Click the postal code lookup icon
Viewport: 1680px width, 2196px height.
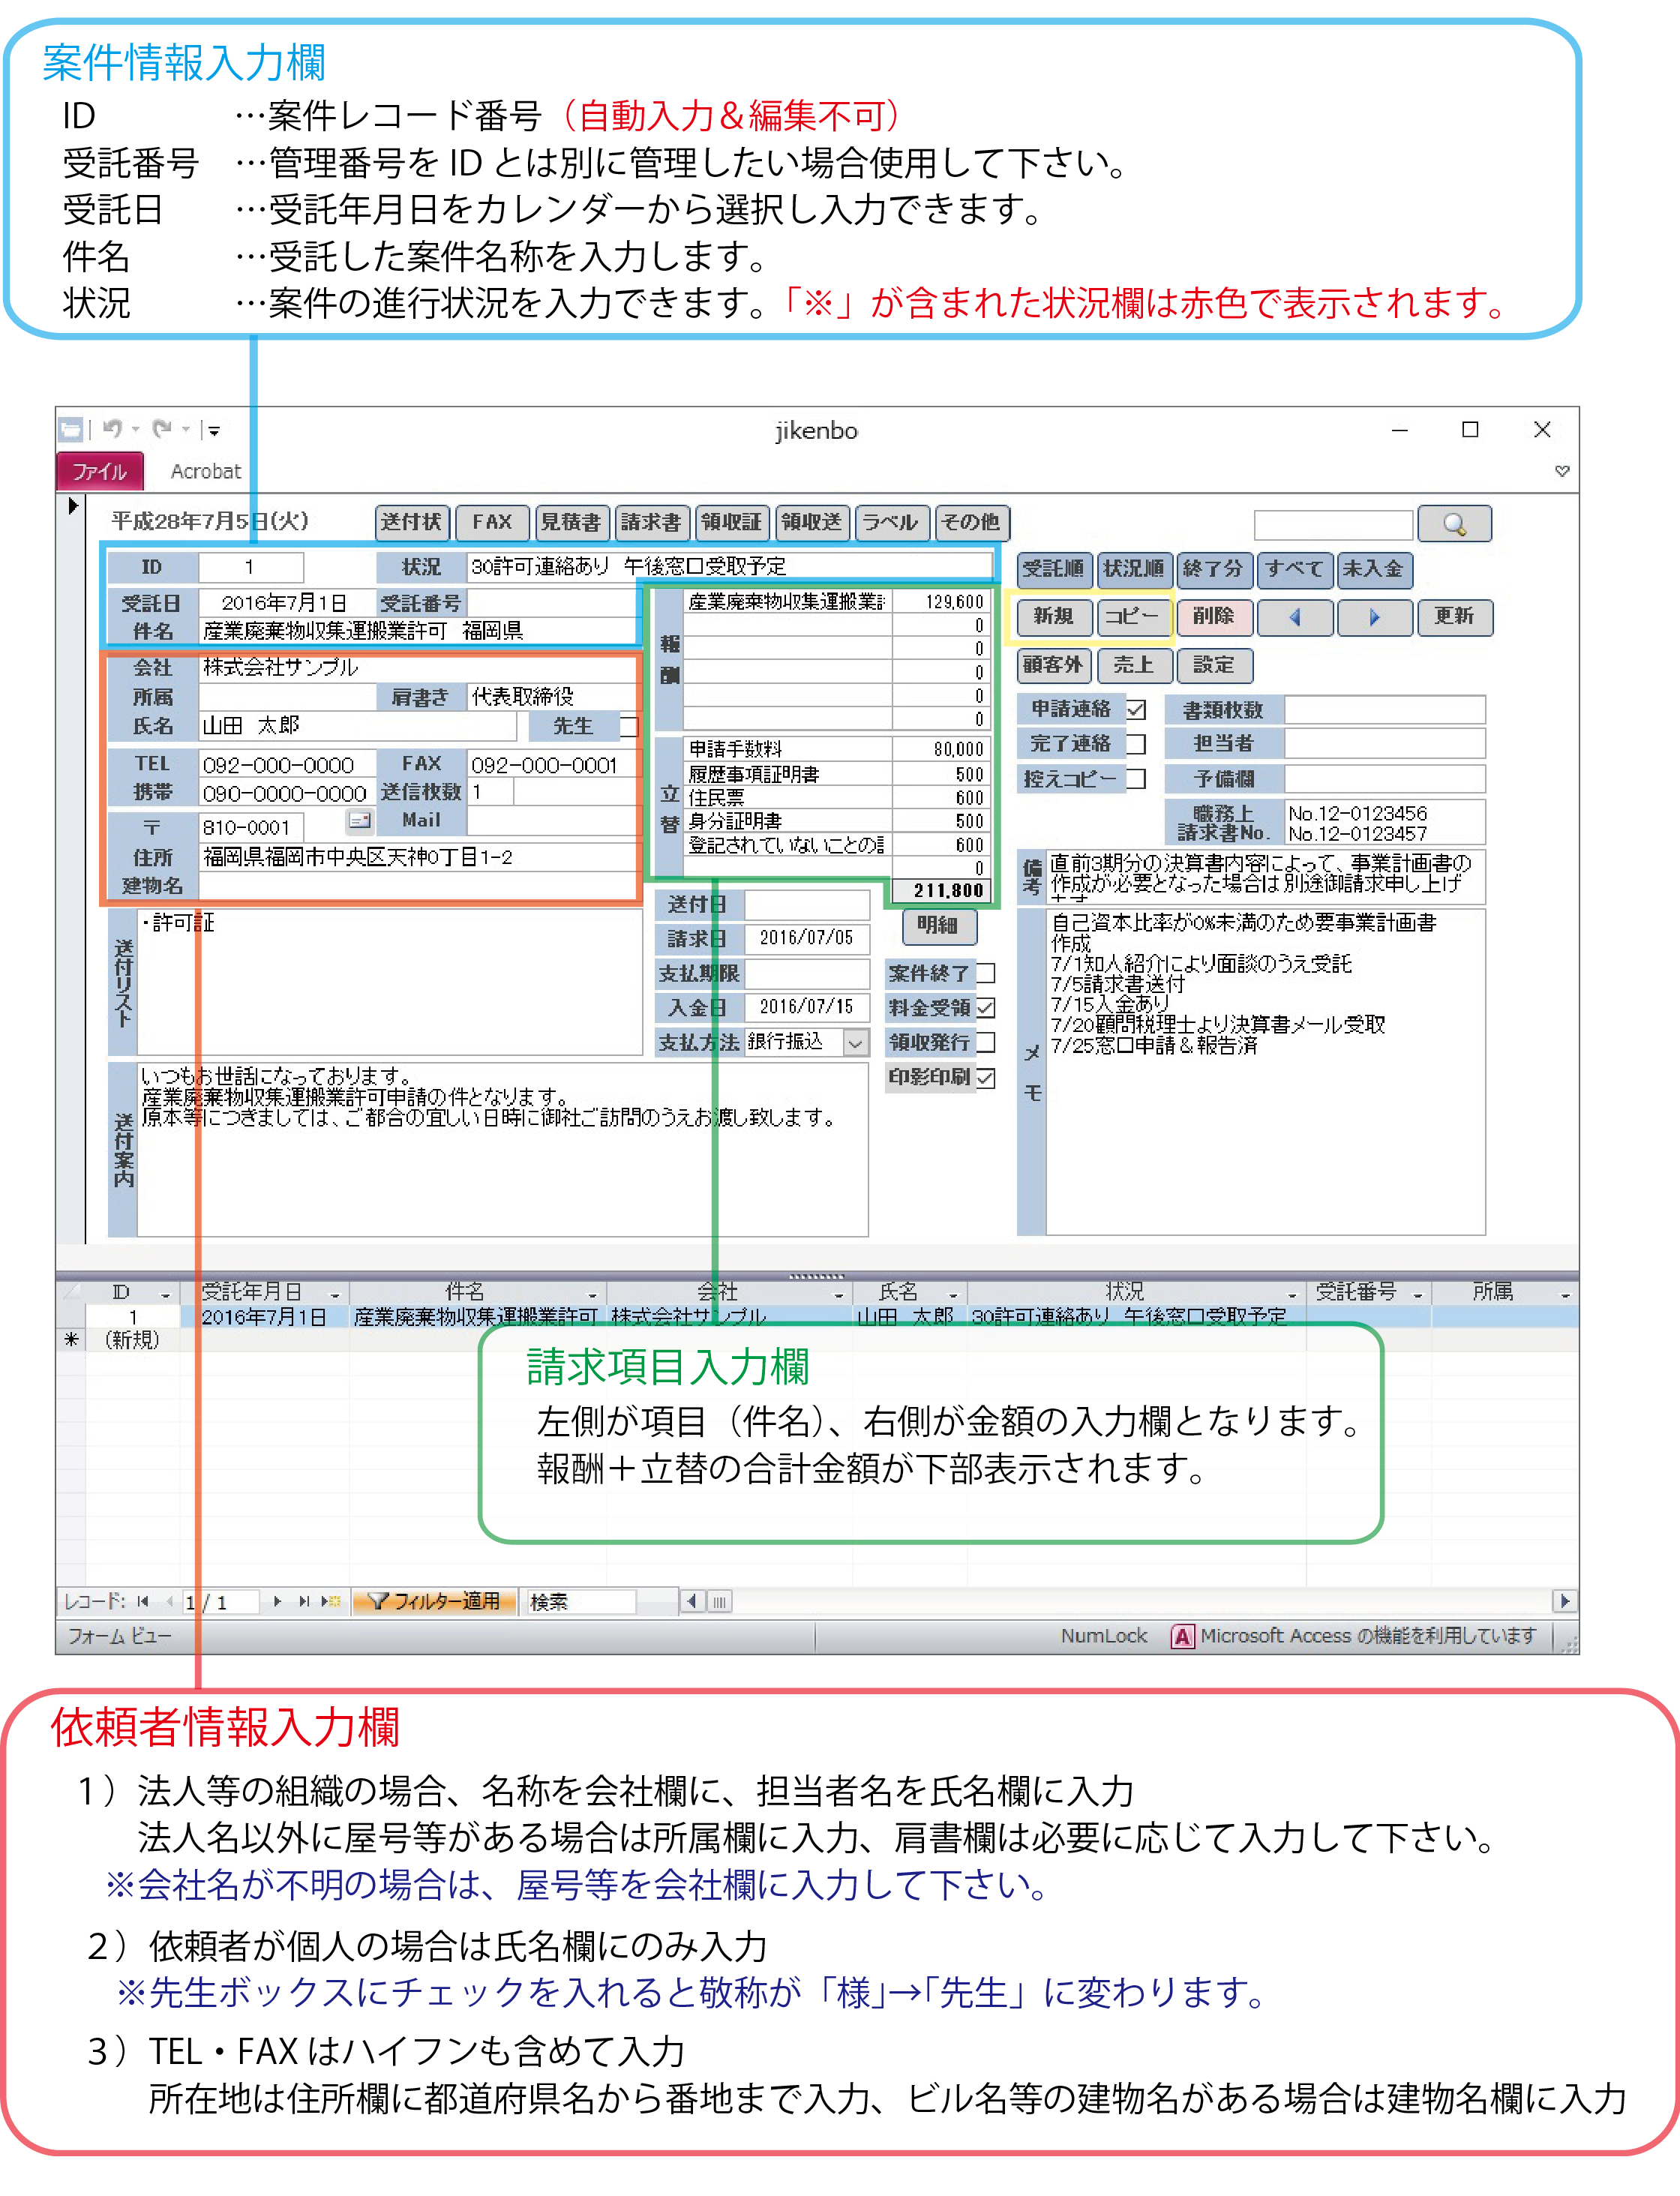click(359, 821)
